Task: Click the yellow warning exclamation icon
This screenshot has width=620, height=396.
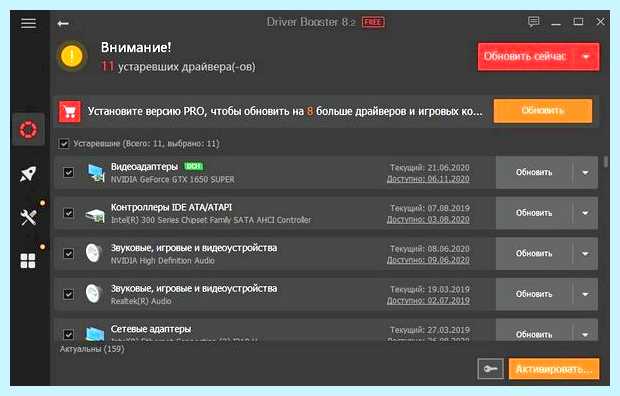Action: tap(72, 56)
